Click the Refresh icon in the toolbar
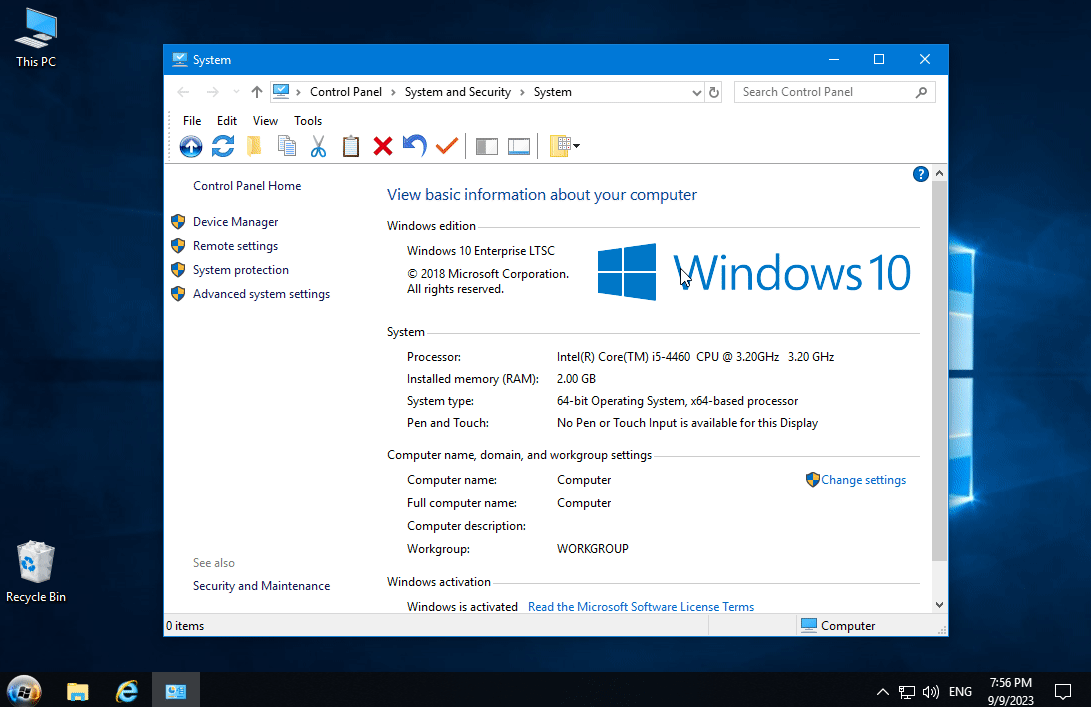This screenshot has width=1091, height=707. [223, 146]
